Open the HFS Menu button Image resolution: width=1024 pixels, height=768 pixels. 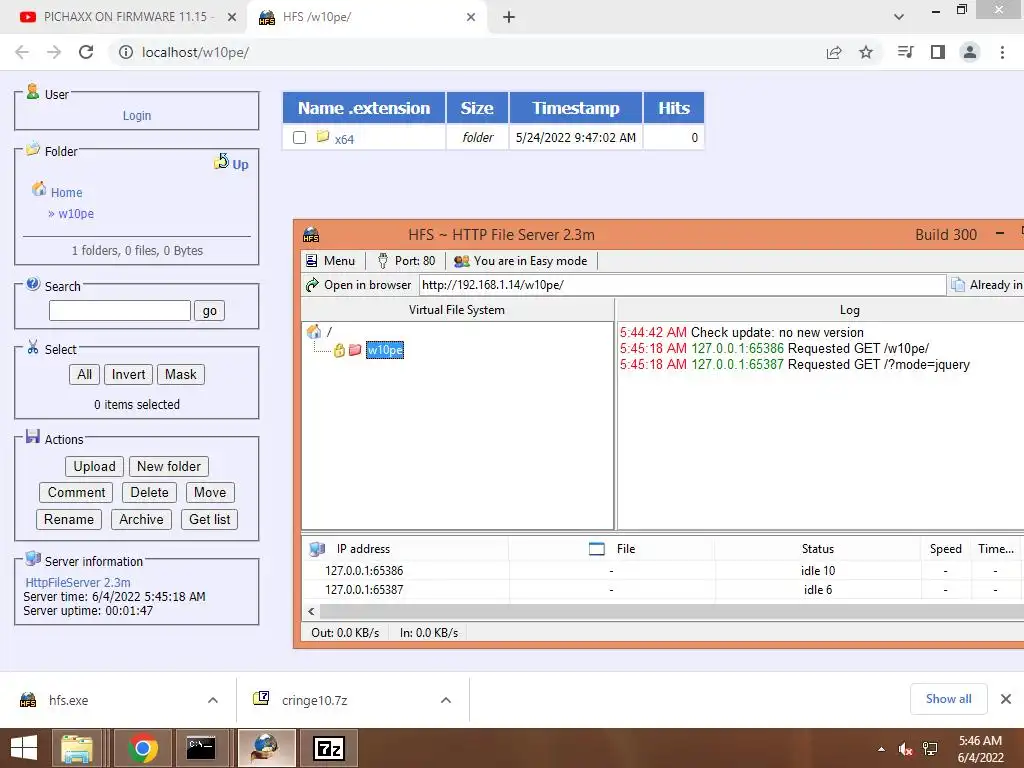click(330, 261)
